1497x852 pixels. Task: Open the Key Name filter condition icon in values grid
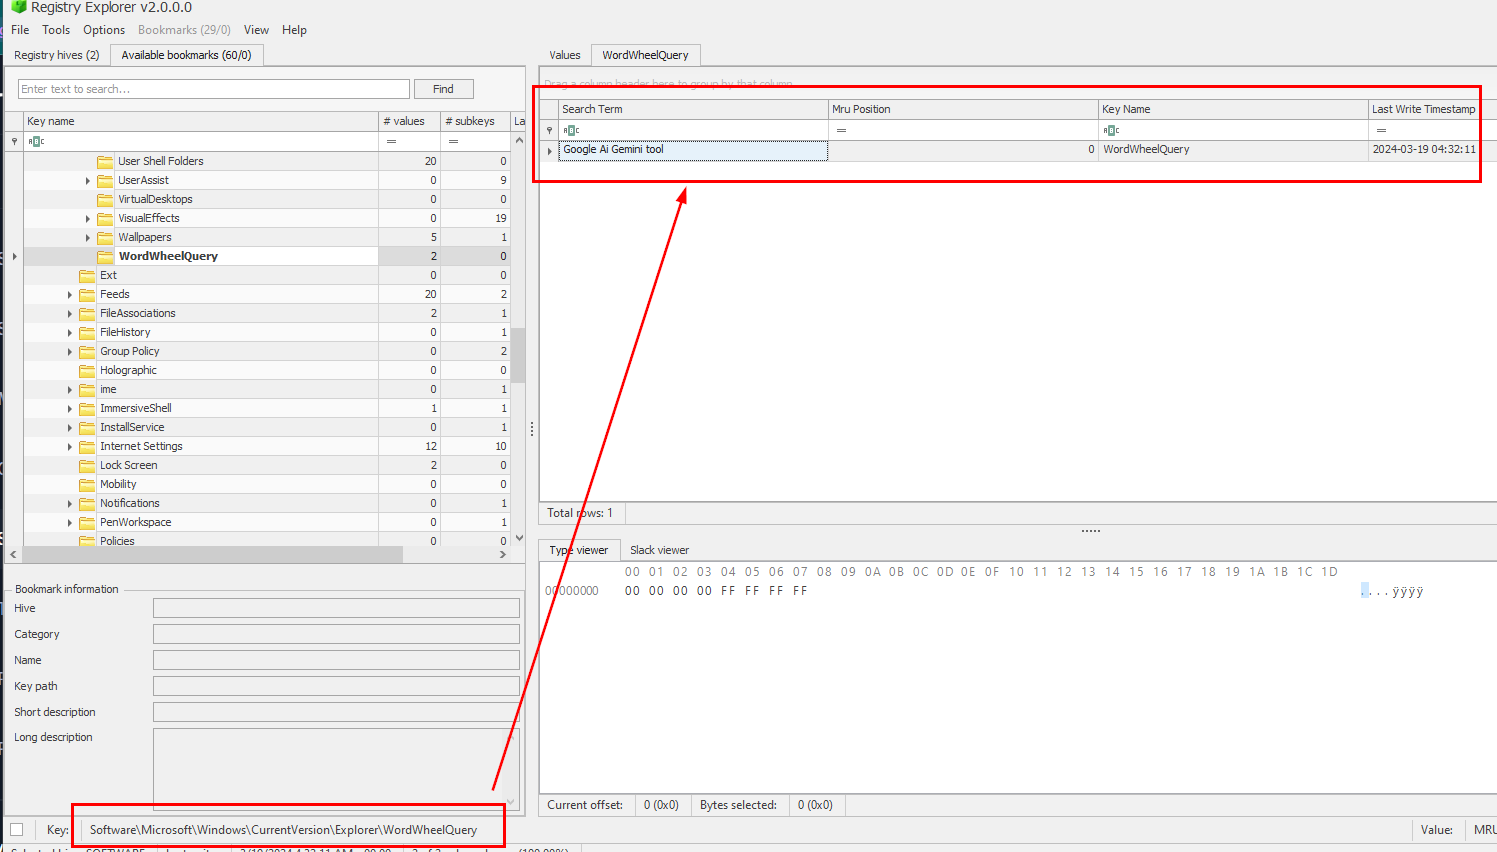tap(1111, 130)
